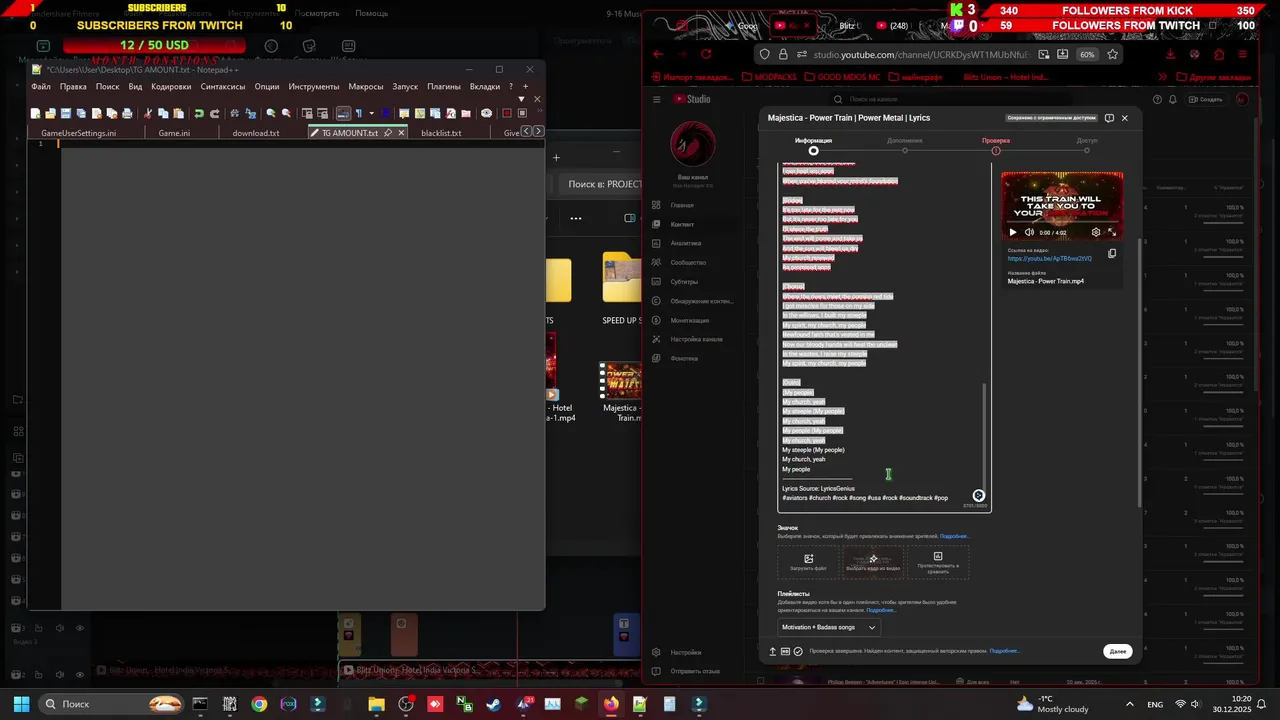This screenshot has height=720, width=1280.
Task: Mute the video preview volume
Action: point(1029,232)
